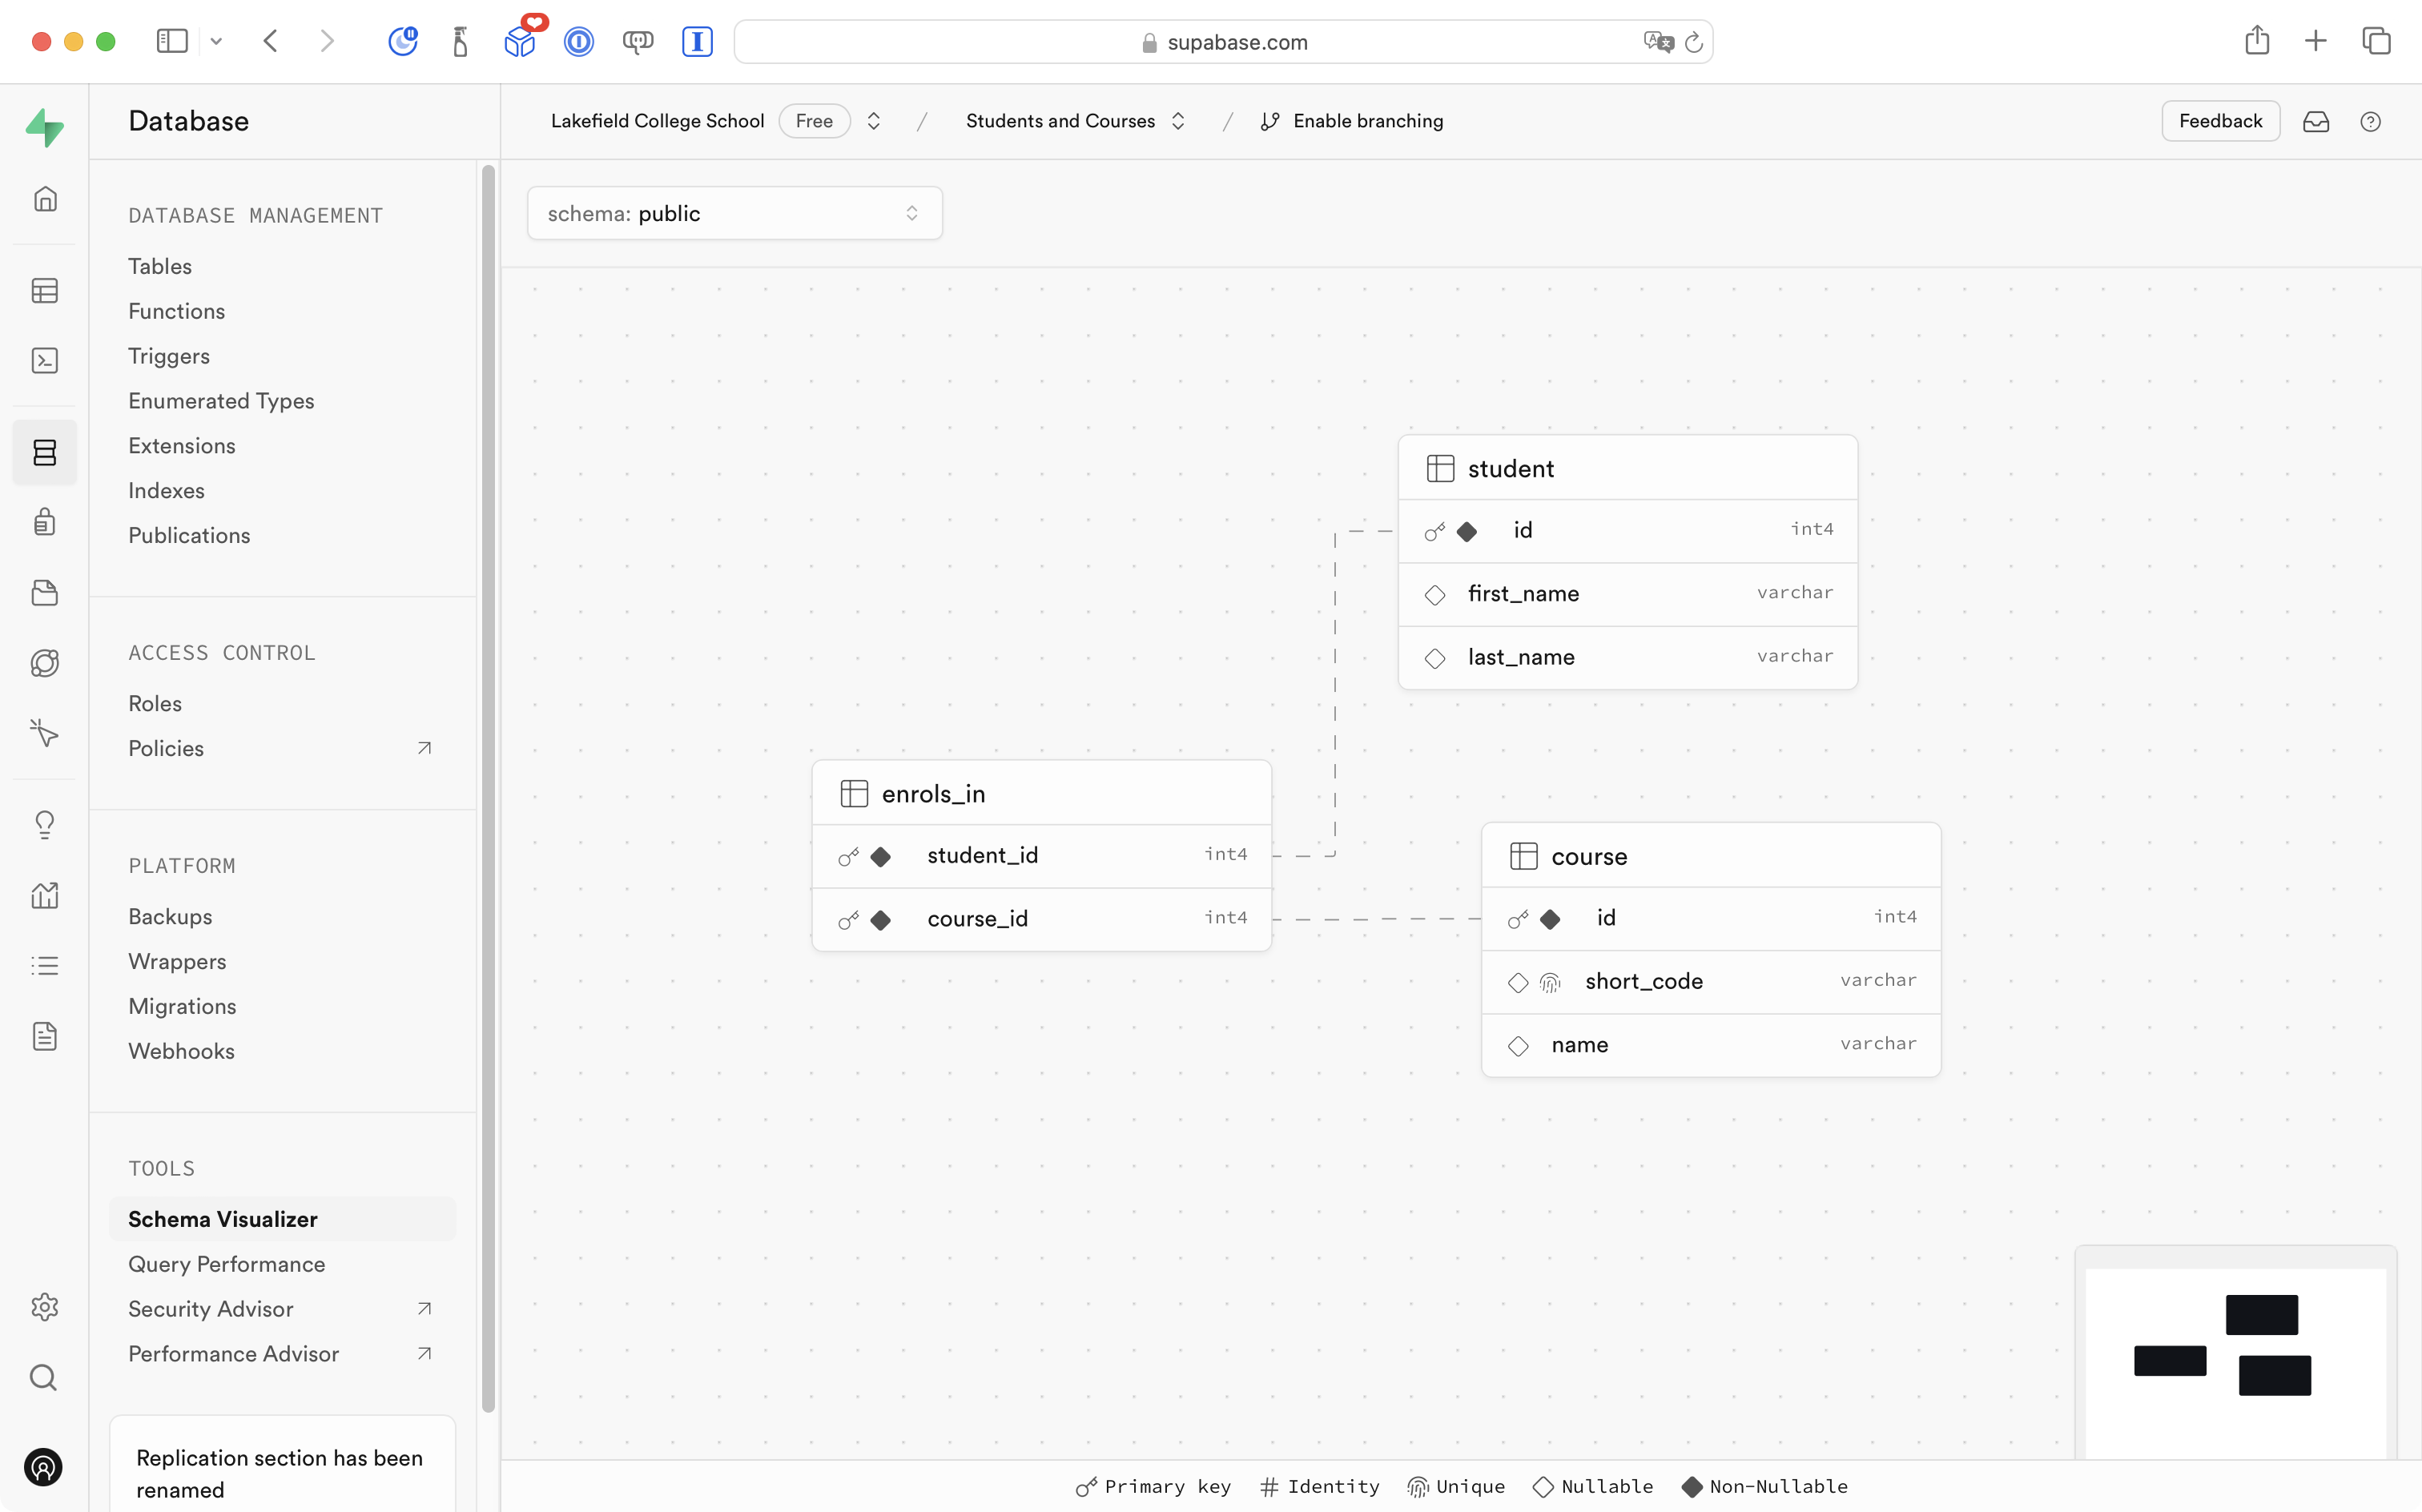Open the Tables menu item
The image size is (2422, 1512).
coord(160,266)
